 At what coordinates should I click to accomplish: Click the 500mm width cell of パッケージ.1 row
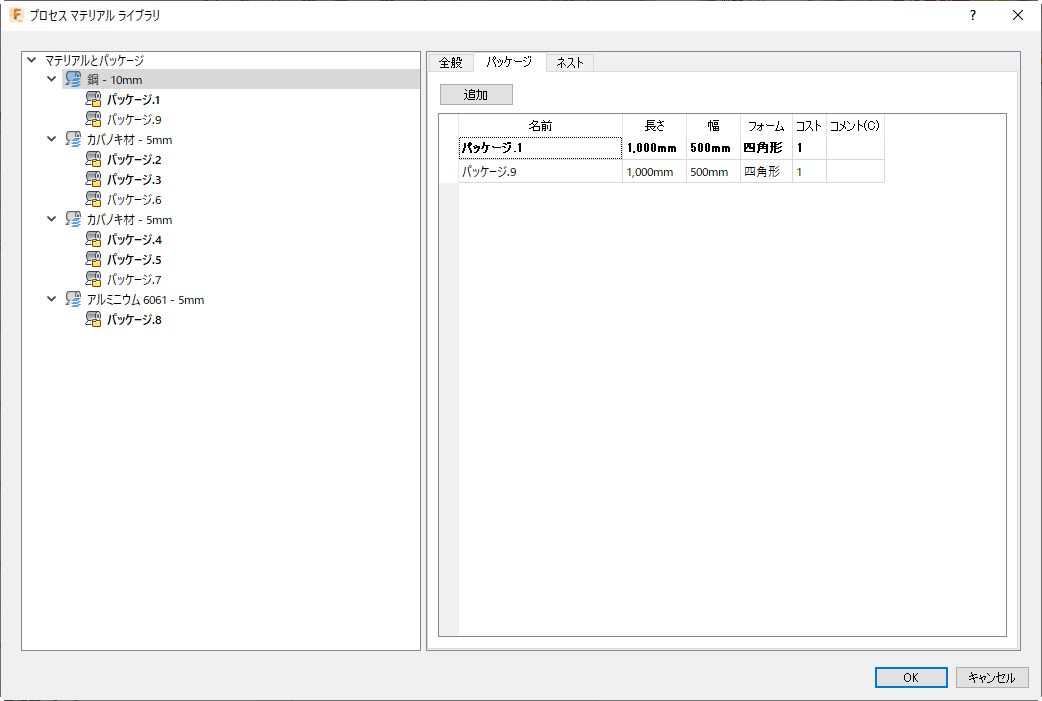(x=713, y=148)
